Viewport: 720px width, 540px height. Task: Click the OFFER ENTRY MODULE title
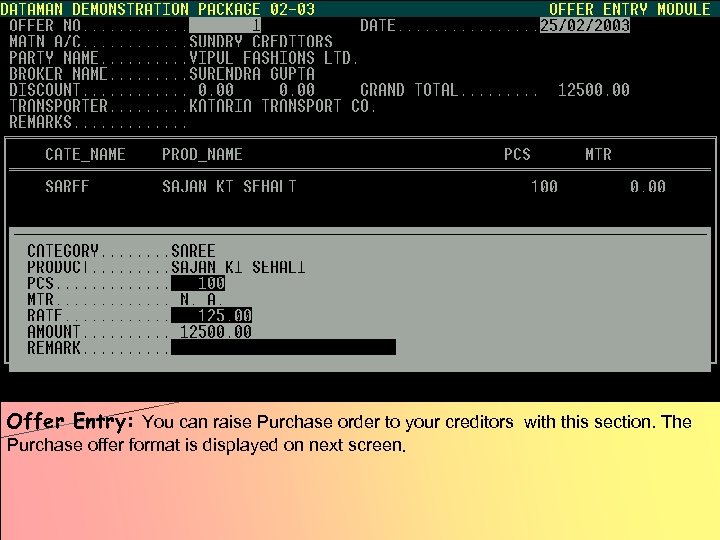pos(630,9)
